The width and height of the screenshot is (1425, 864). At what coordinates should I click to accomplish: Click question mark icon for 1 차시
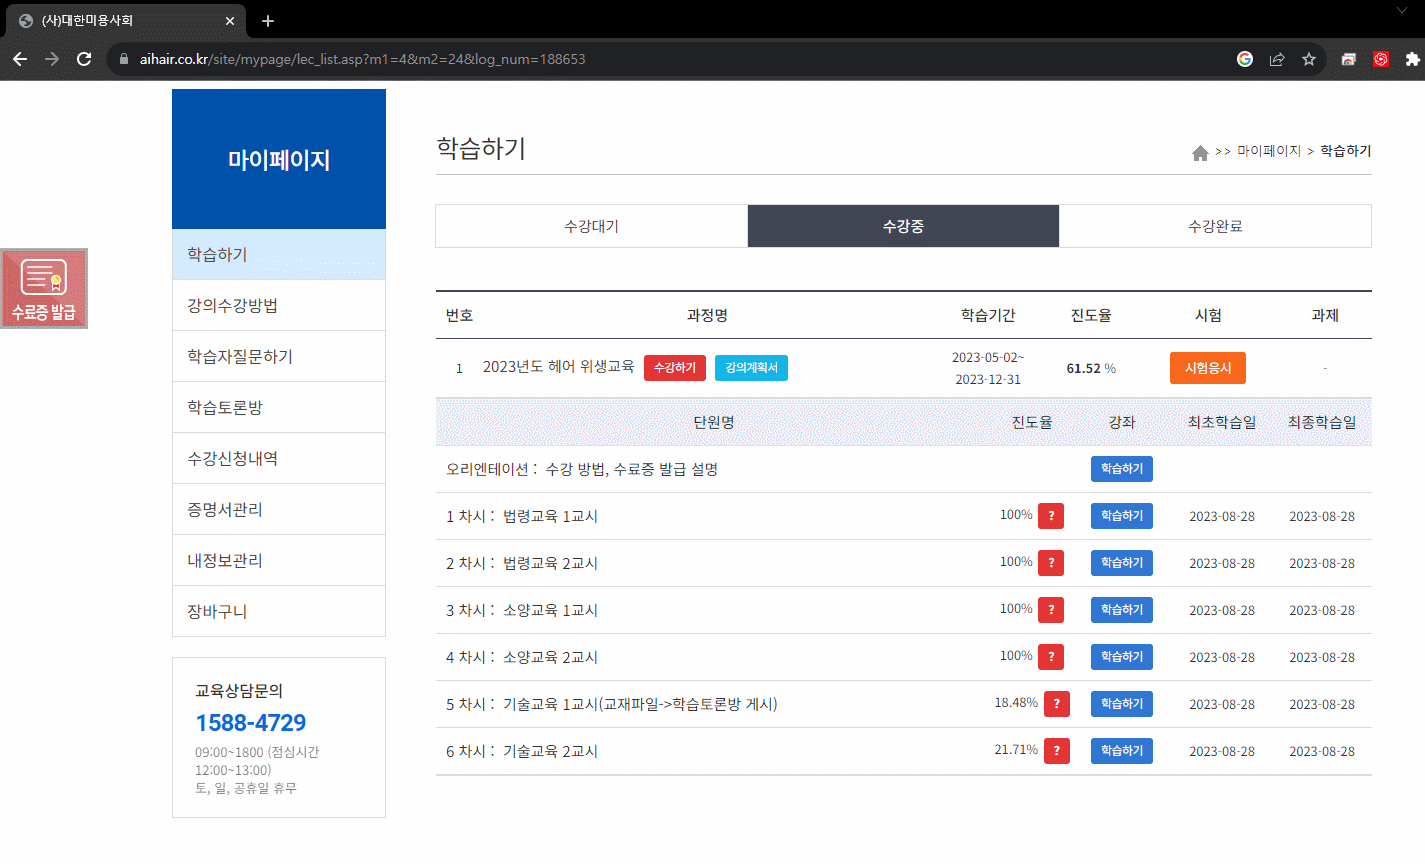1051,516
